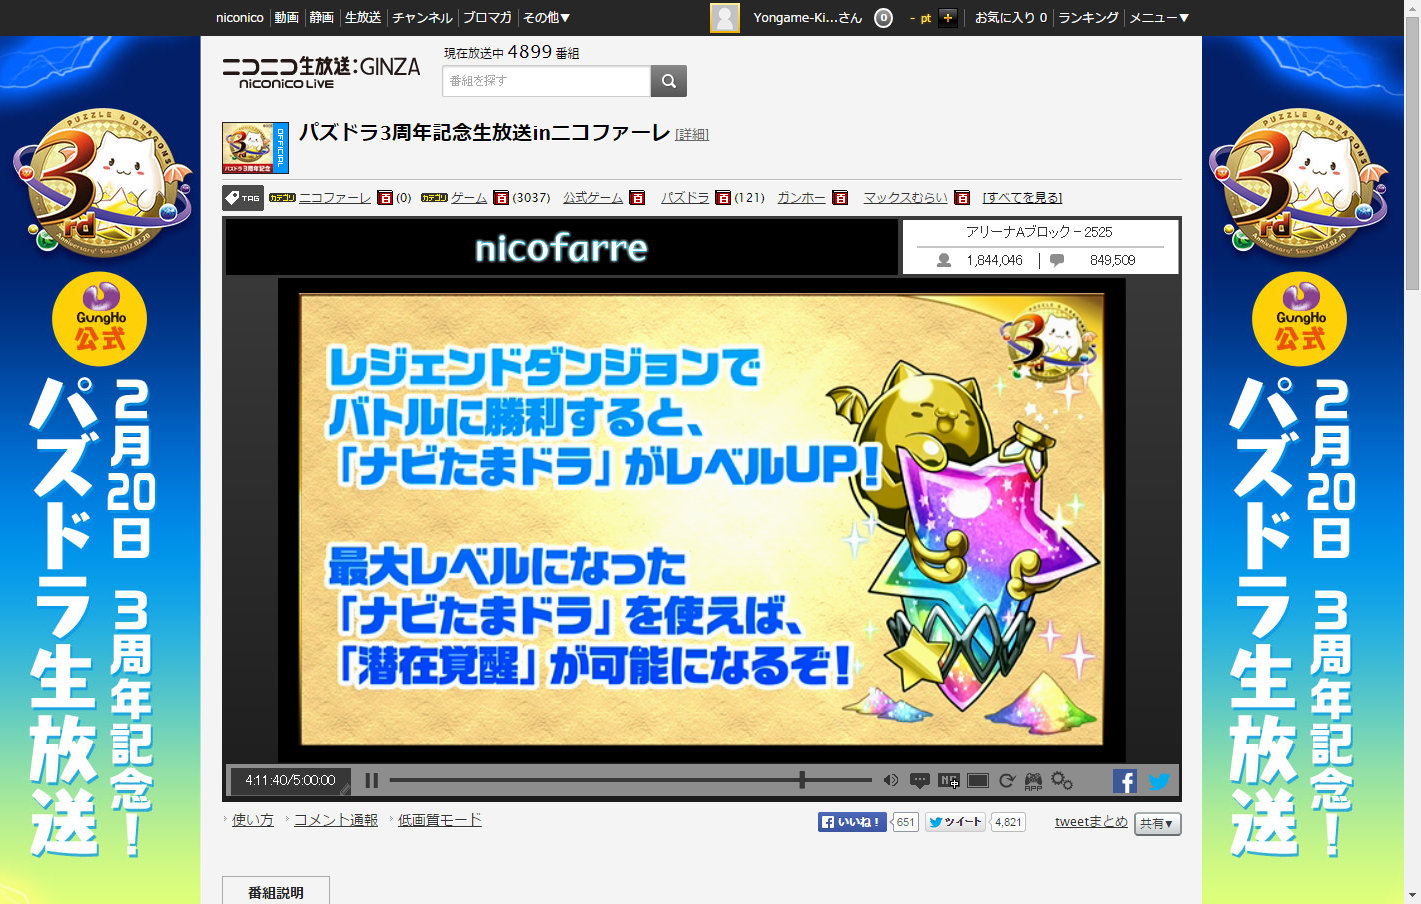Open player settings gears icon
This screenshot has height=904, width=1421.
point(1062,781)
